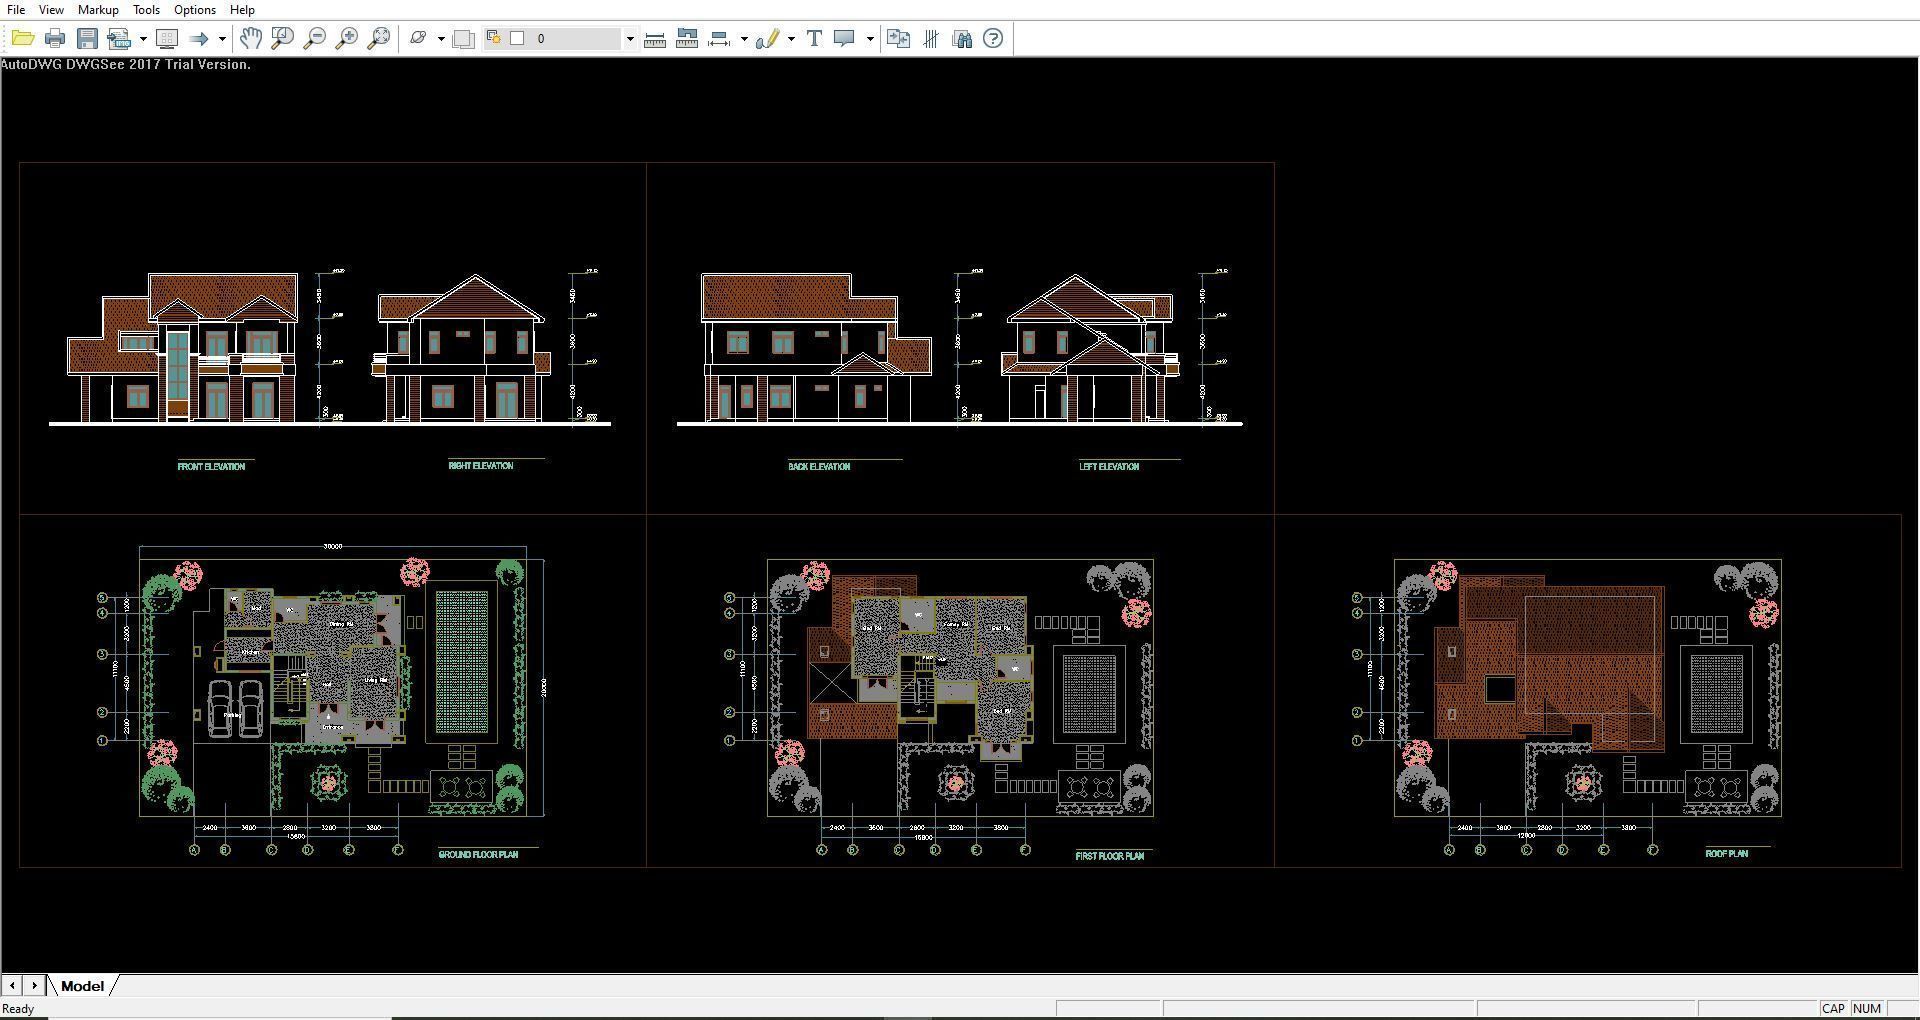Click the Open file folder icon
This screenshot has height=1020, width=1920.
coord(23,39)
